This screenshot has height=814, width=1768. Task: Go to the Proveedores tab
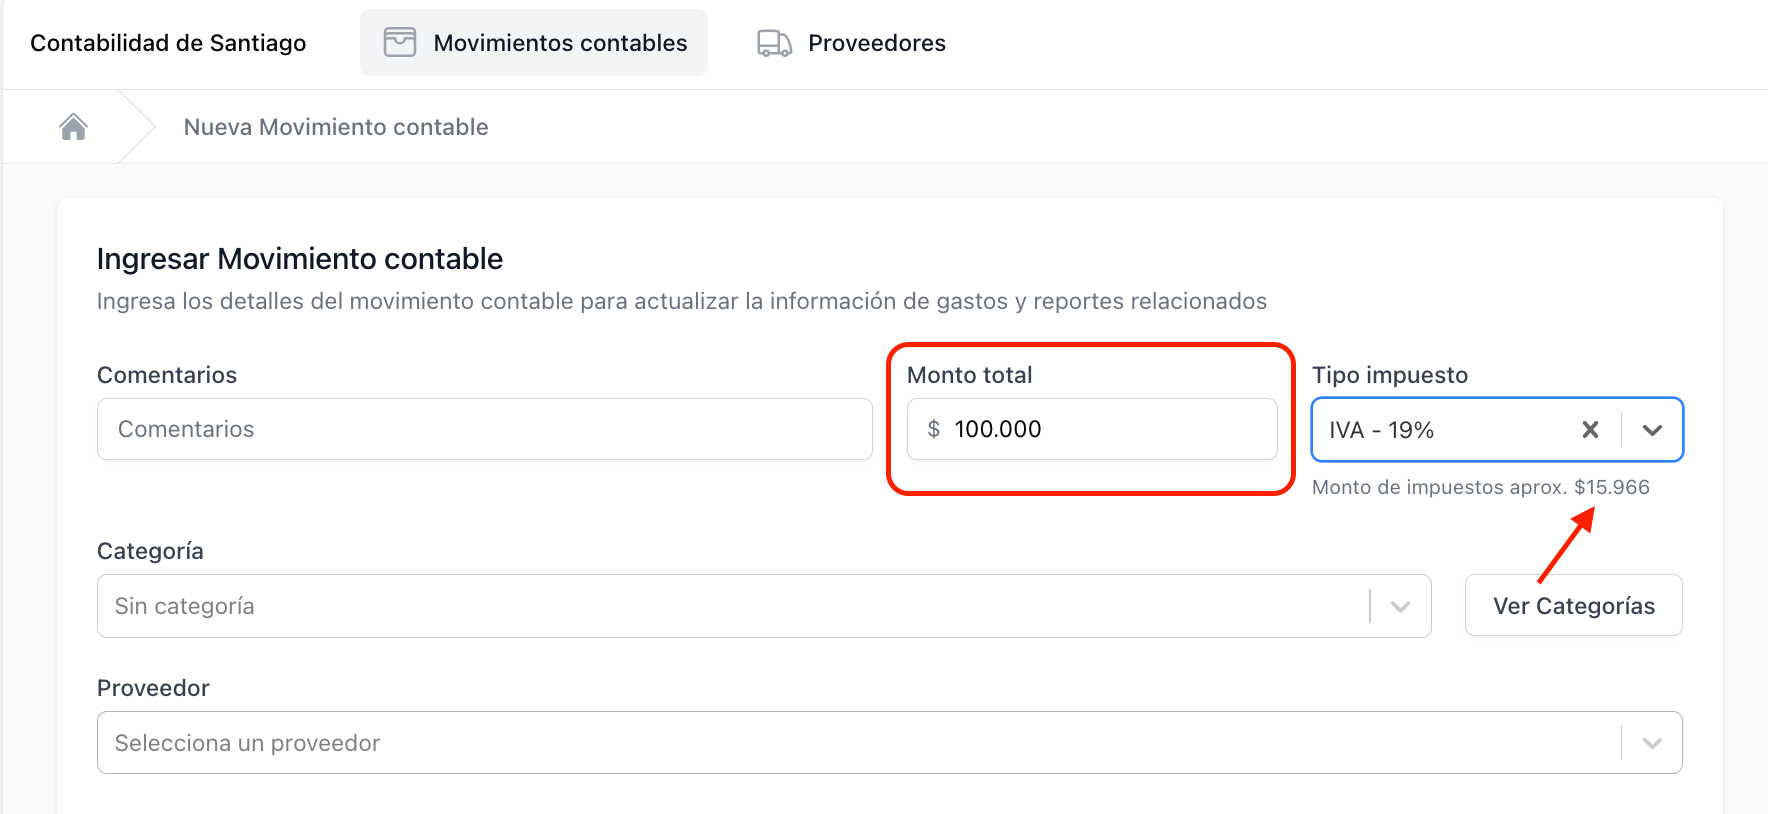pos(851,43)
